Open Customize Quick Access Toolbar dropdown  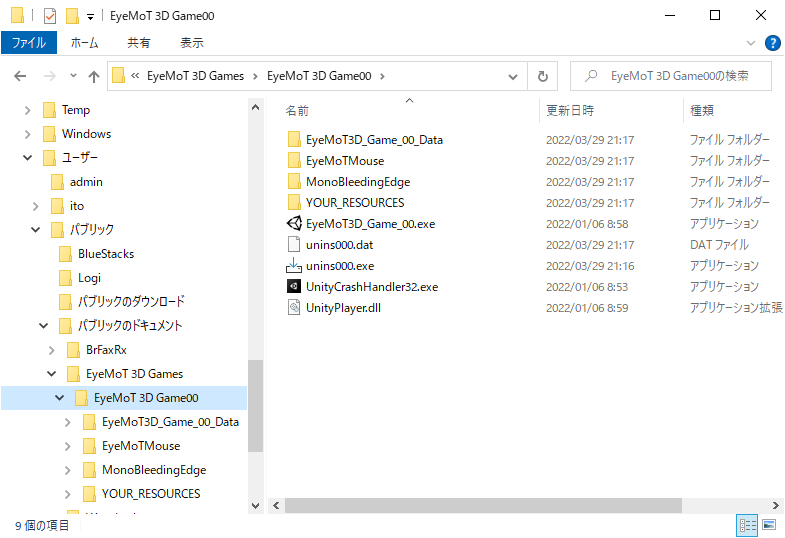91,17
